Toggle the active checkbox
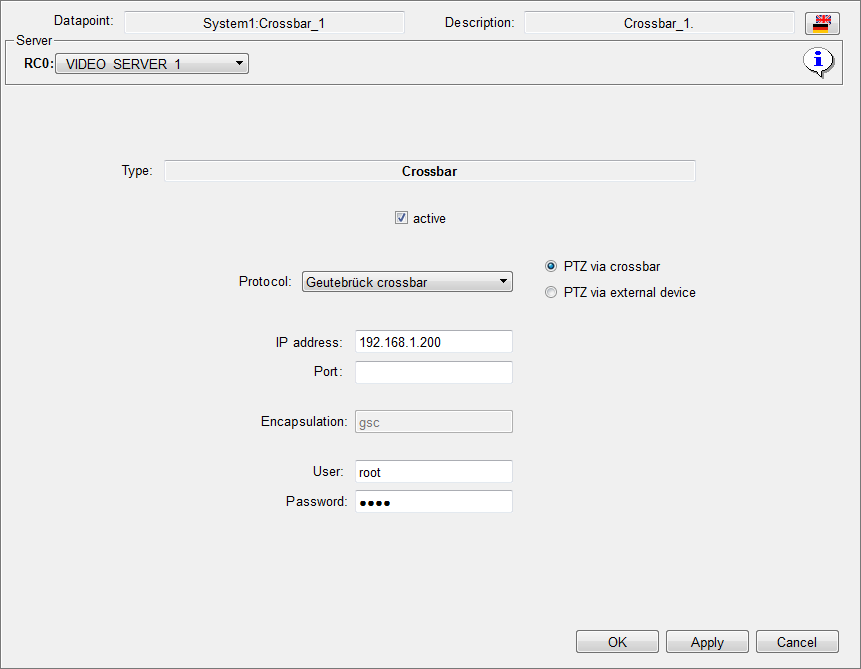 [402, 218]
